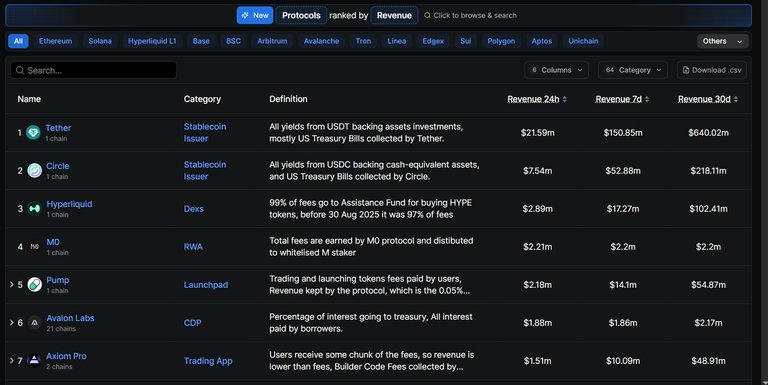Click the Tether logo icon
Image resolution: width=768 pixels, height=385 pixels.
[33, 132]
